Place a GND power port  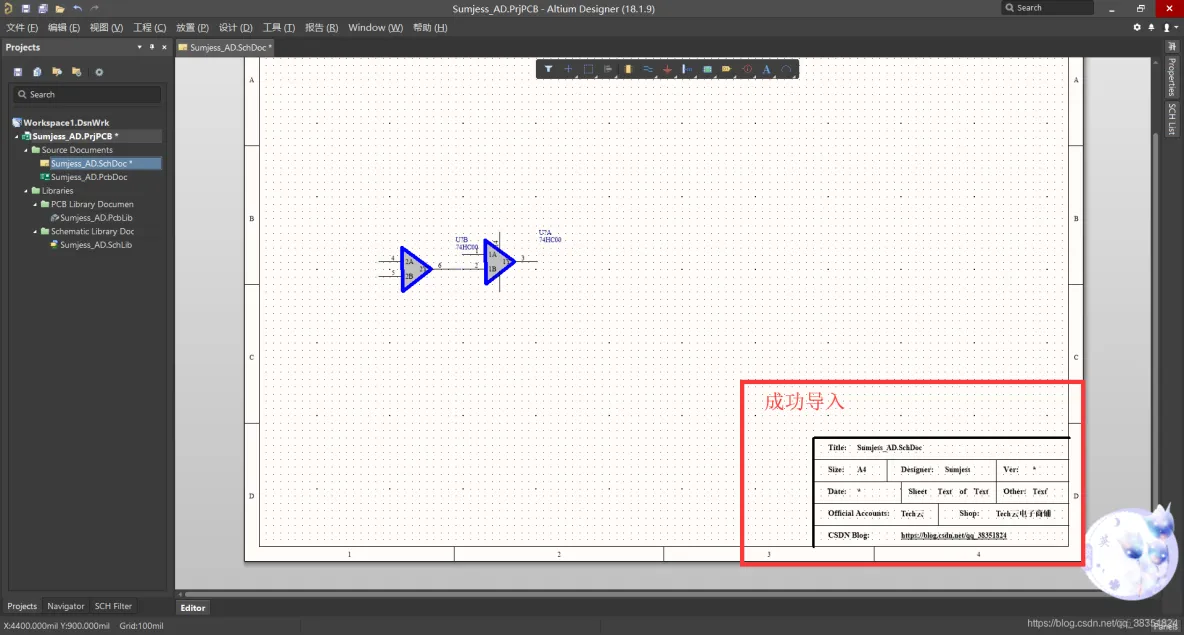(x=668, y=69)
